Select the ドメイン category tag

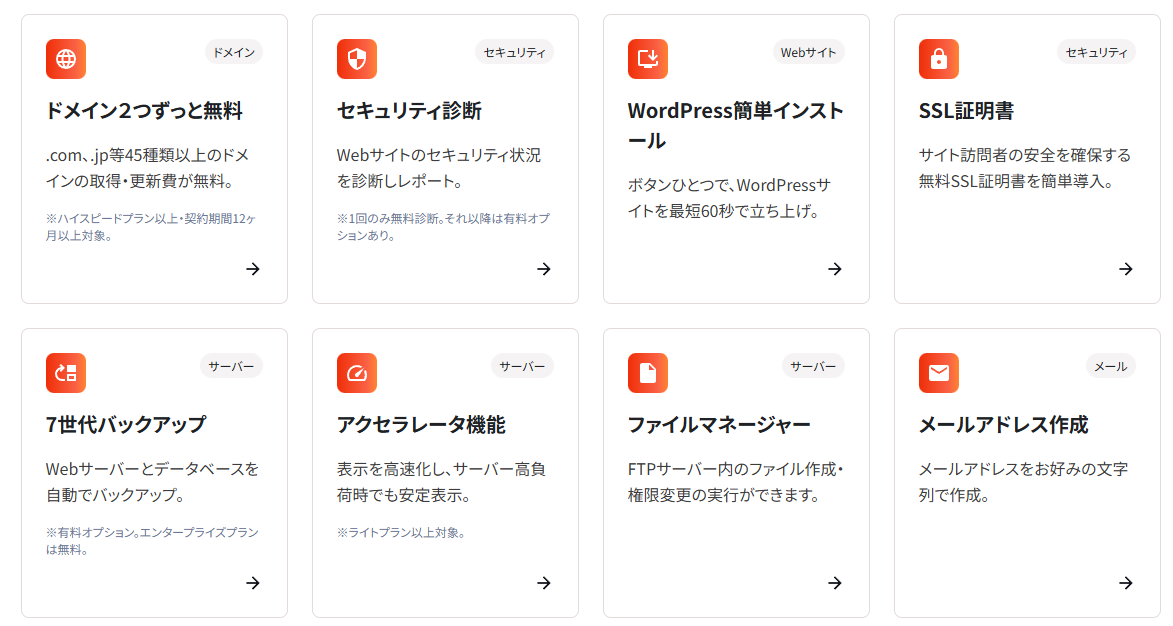[x=234, y=52]
